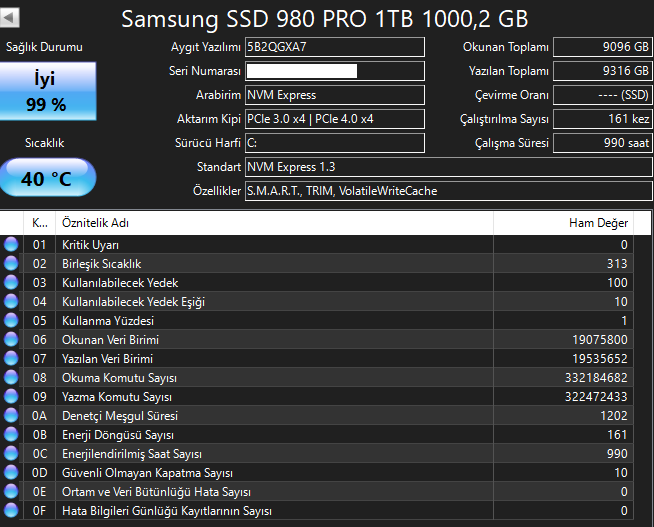Click the PCIe 3.0 x4 transfer mode field
654x527 pixels.
pyautogui.click(x=335, y=119)
